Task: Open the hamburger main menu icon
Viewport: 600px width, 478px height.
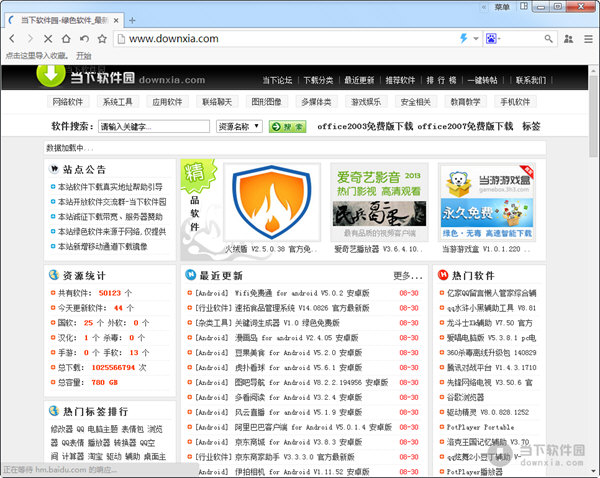Action: (x=588, y=39)
